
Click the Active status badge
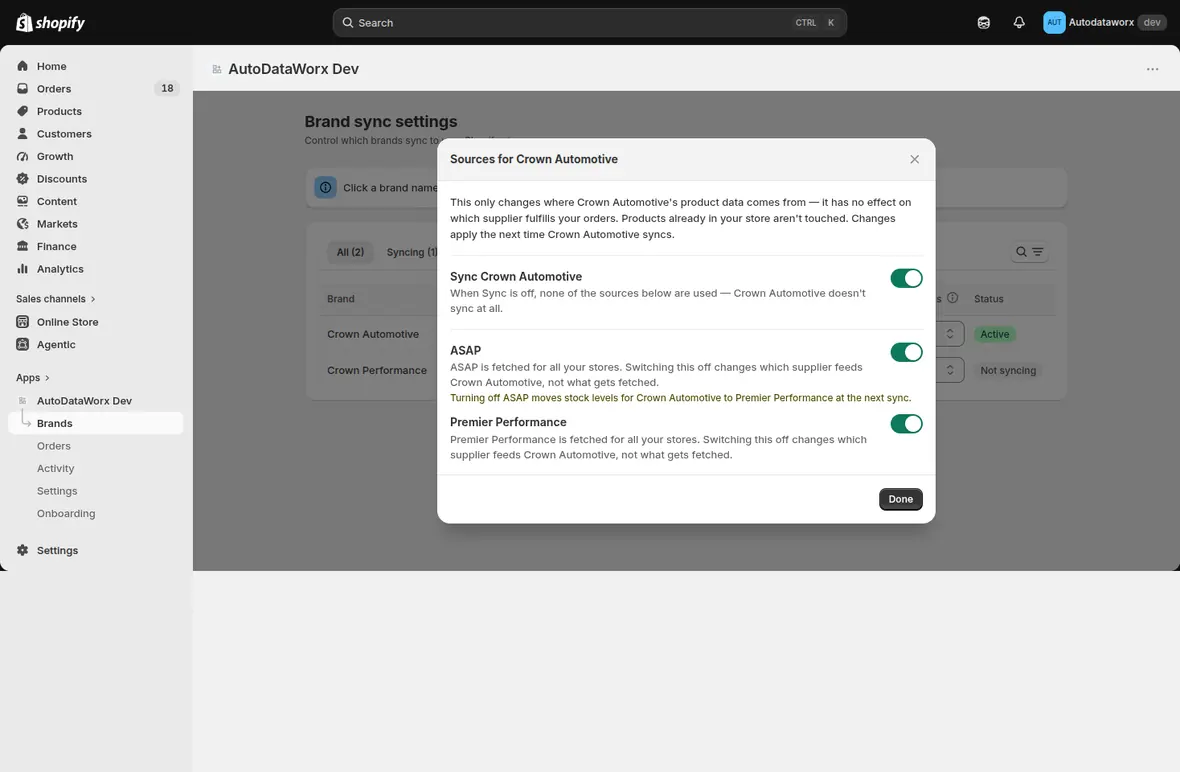995,334
